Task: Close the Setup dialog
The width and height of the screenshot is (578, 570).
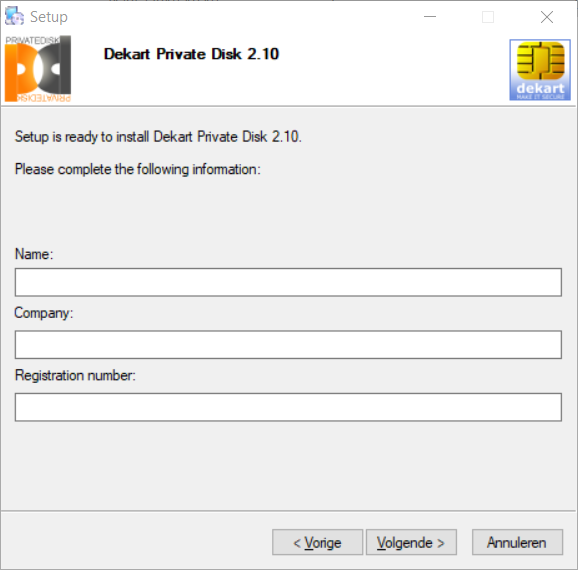Action: (547, 17)
